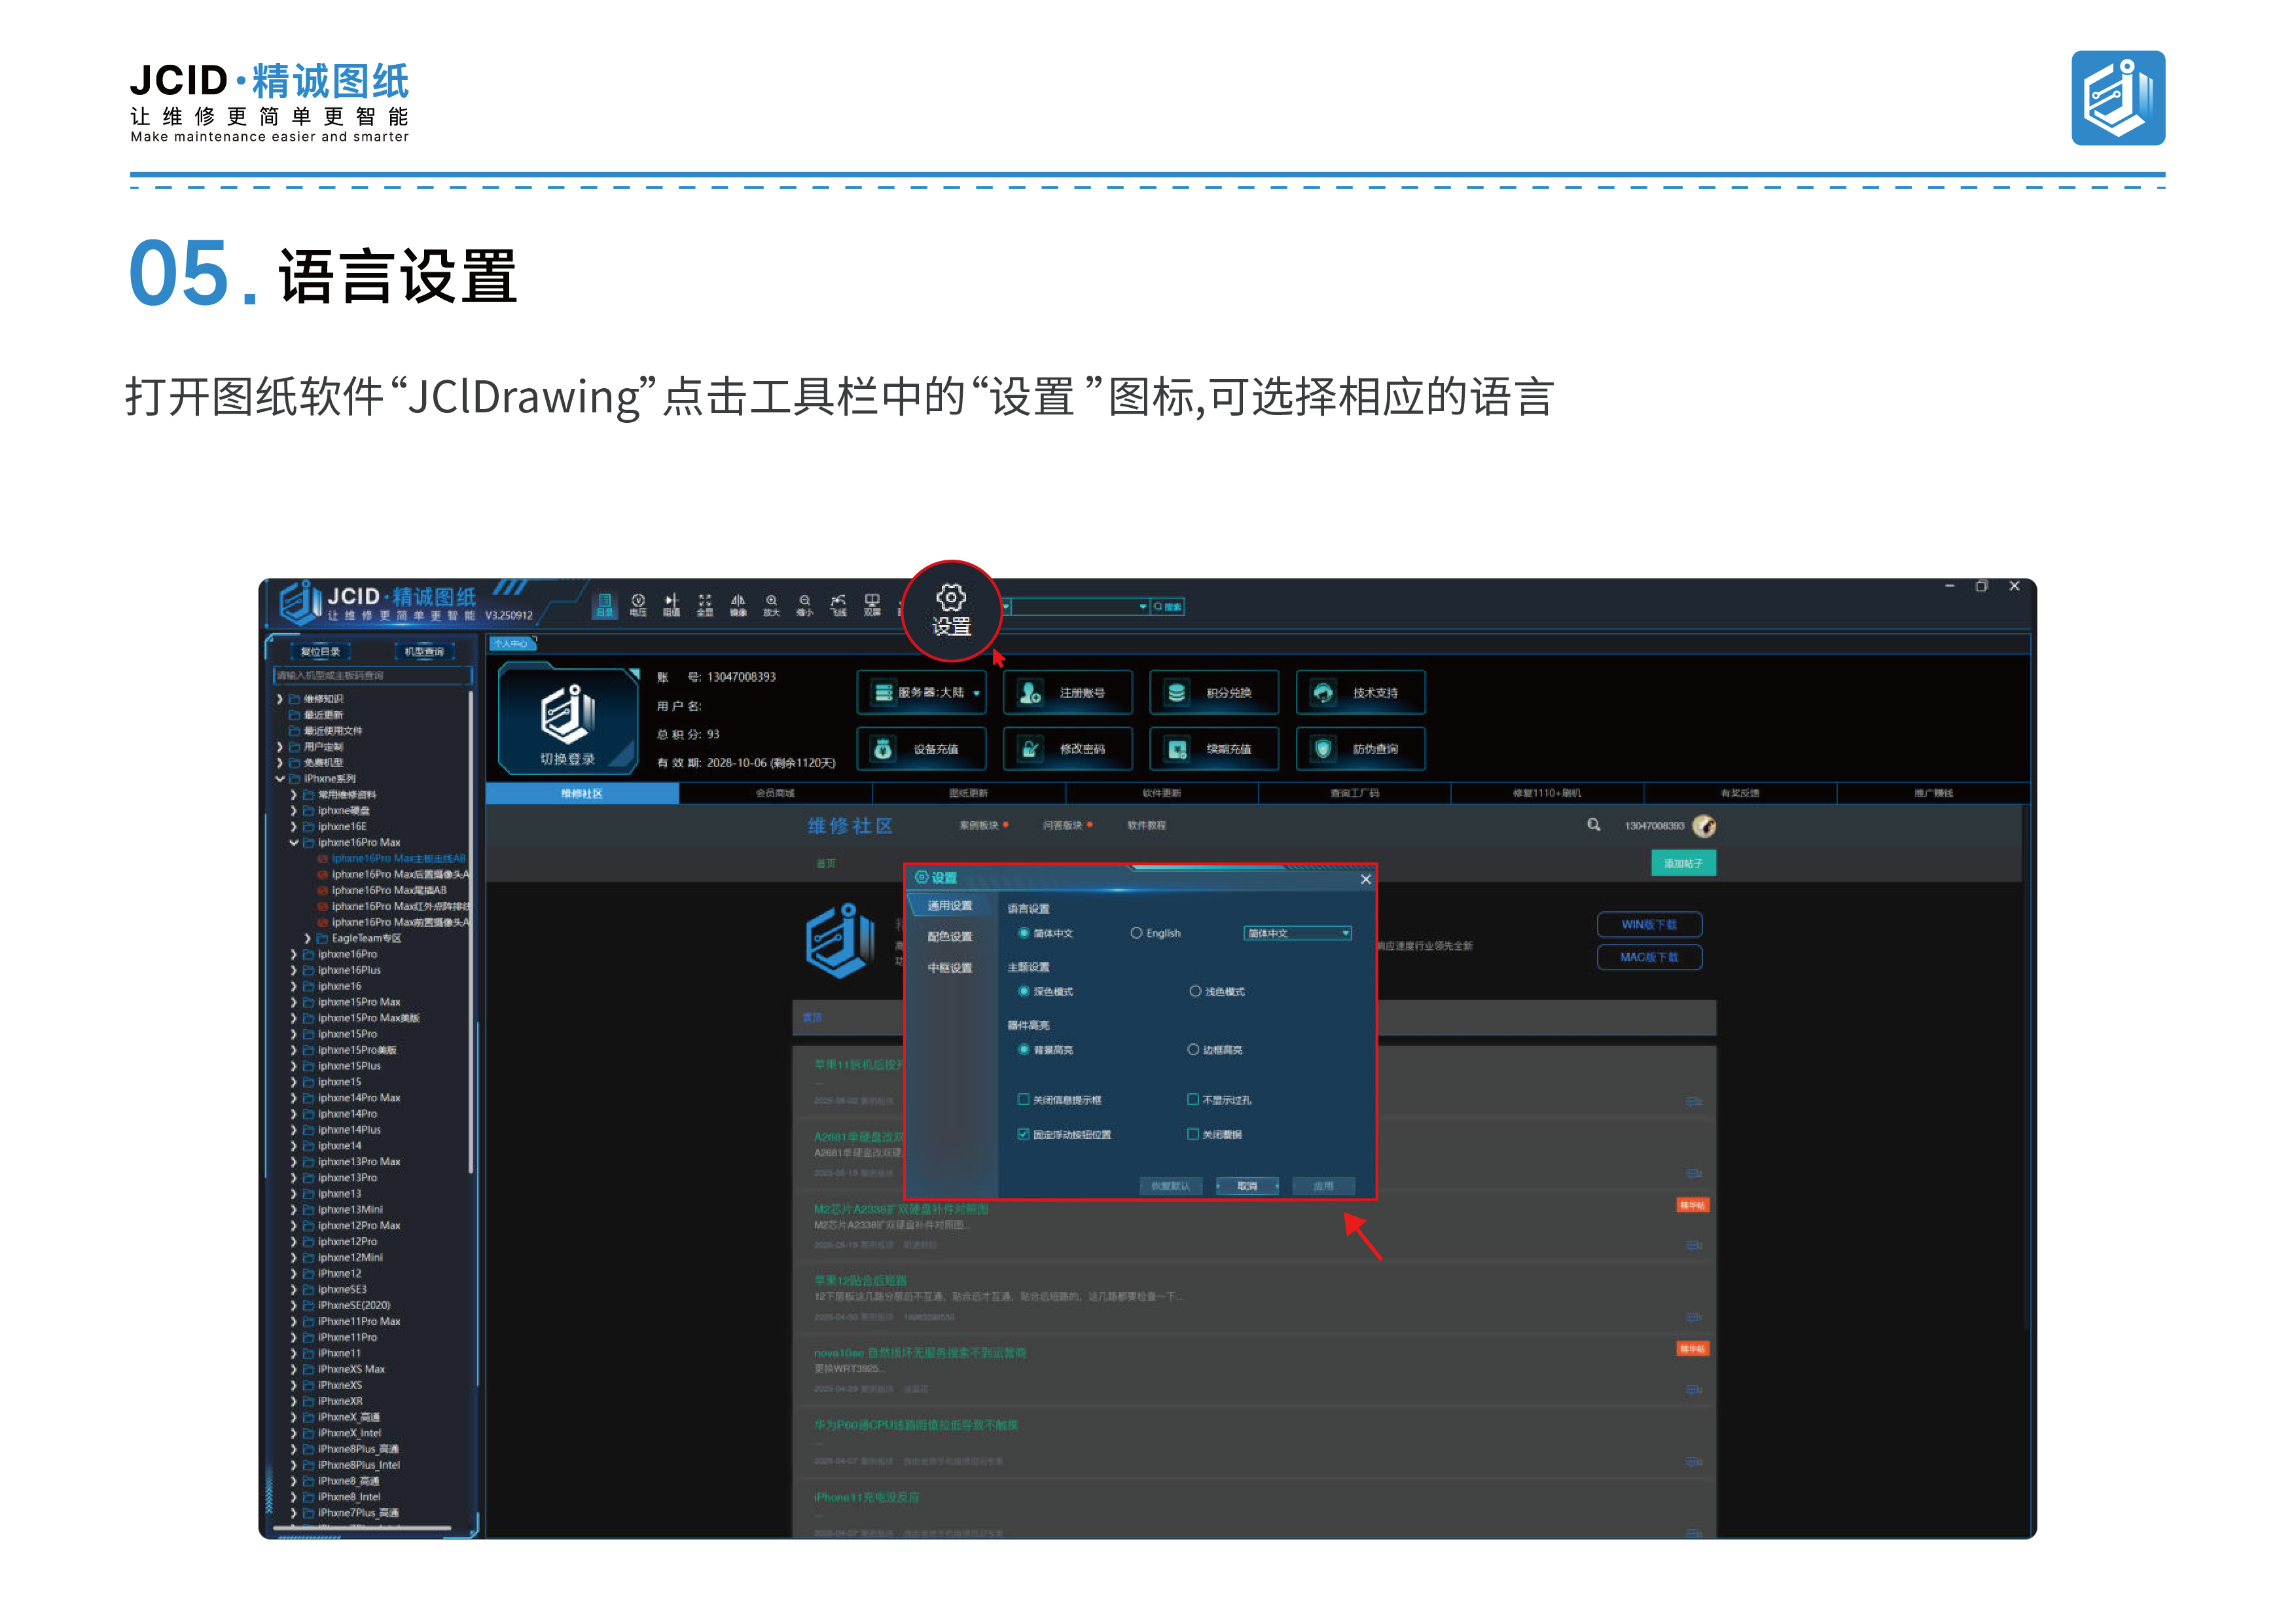The image size is (2296, 1624).
Task: Check the 关闭覆铜 checkbox
Action: (x=1192, y=1134)
